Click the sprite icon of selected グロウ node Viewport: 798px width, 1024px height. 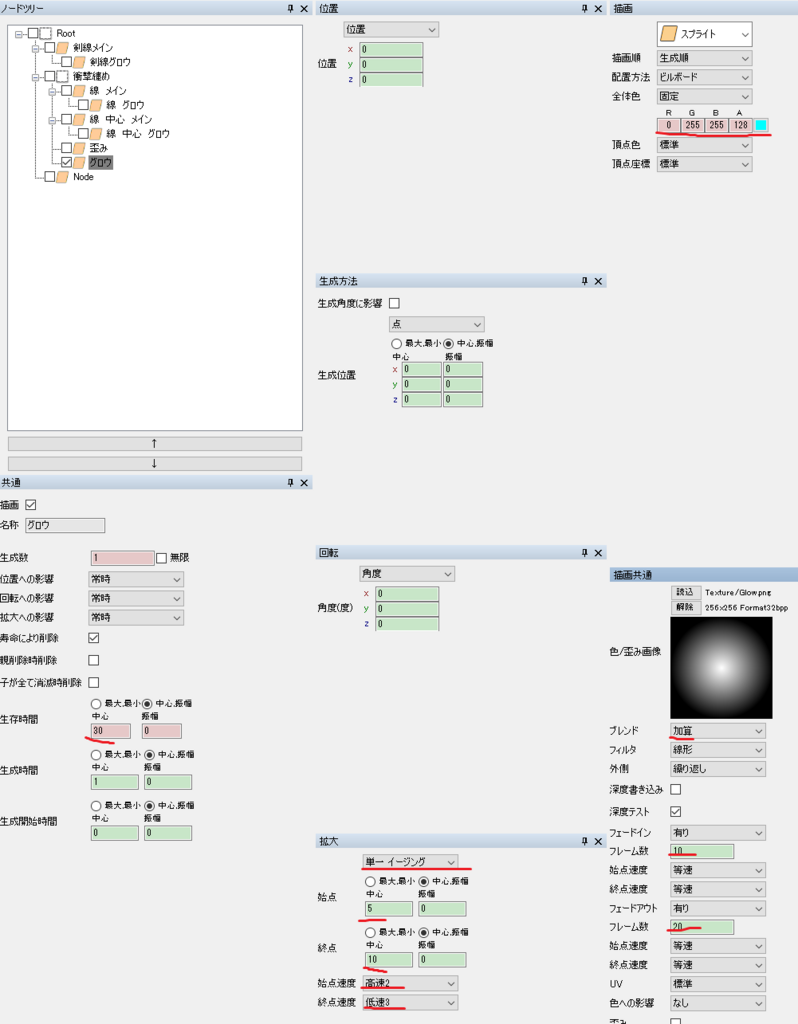80,163
